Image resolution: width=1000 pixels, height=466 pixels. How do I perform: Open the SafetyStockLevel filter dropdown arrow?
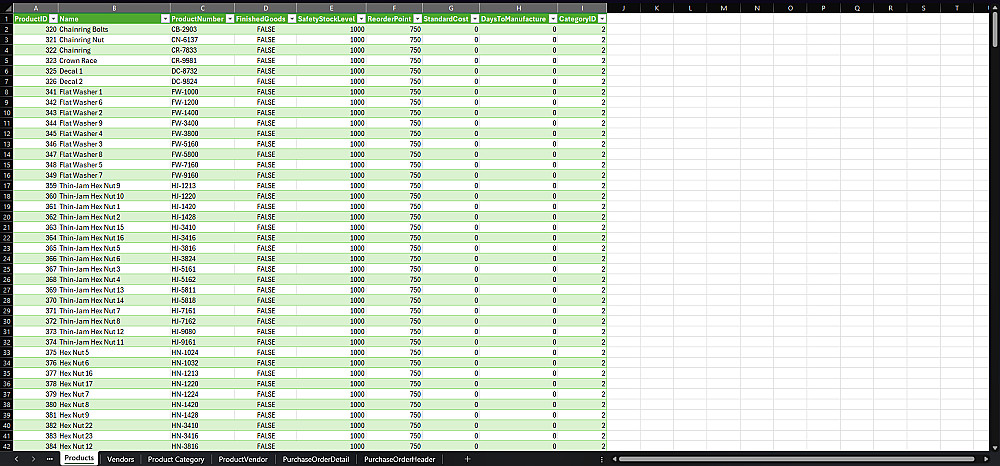(x=361, y=19)
